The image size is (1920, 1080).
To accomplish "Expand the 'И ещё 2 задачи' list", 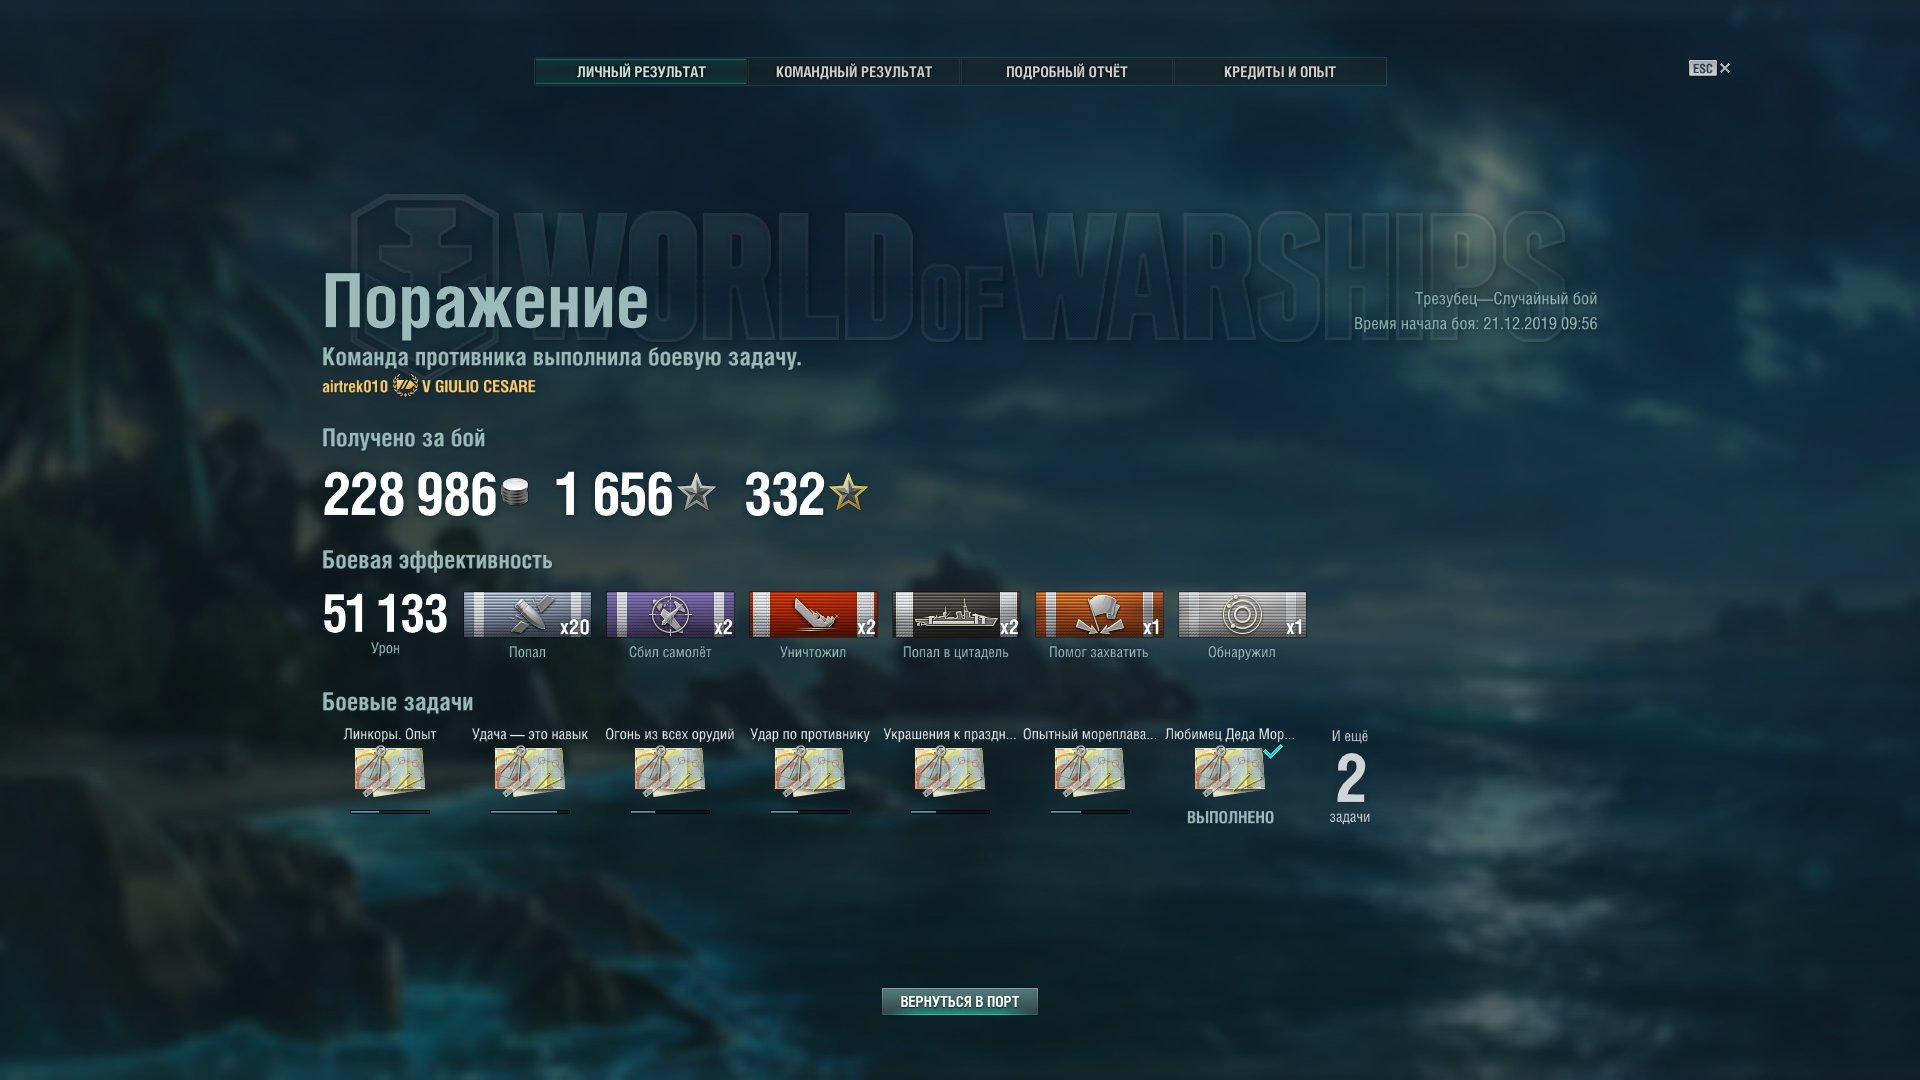I will pyautogui.click(x=1350, y=777).
